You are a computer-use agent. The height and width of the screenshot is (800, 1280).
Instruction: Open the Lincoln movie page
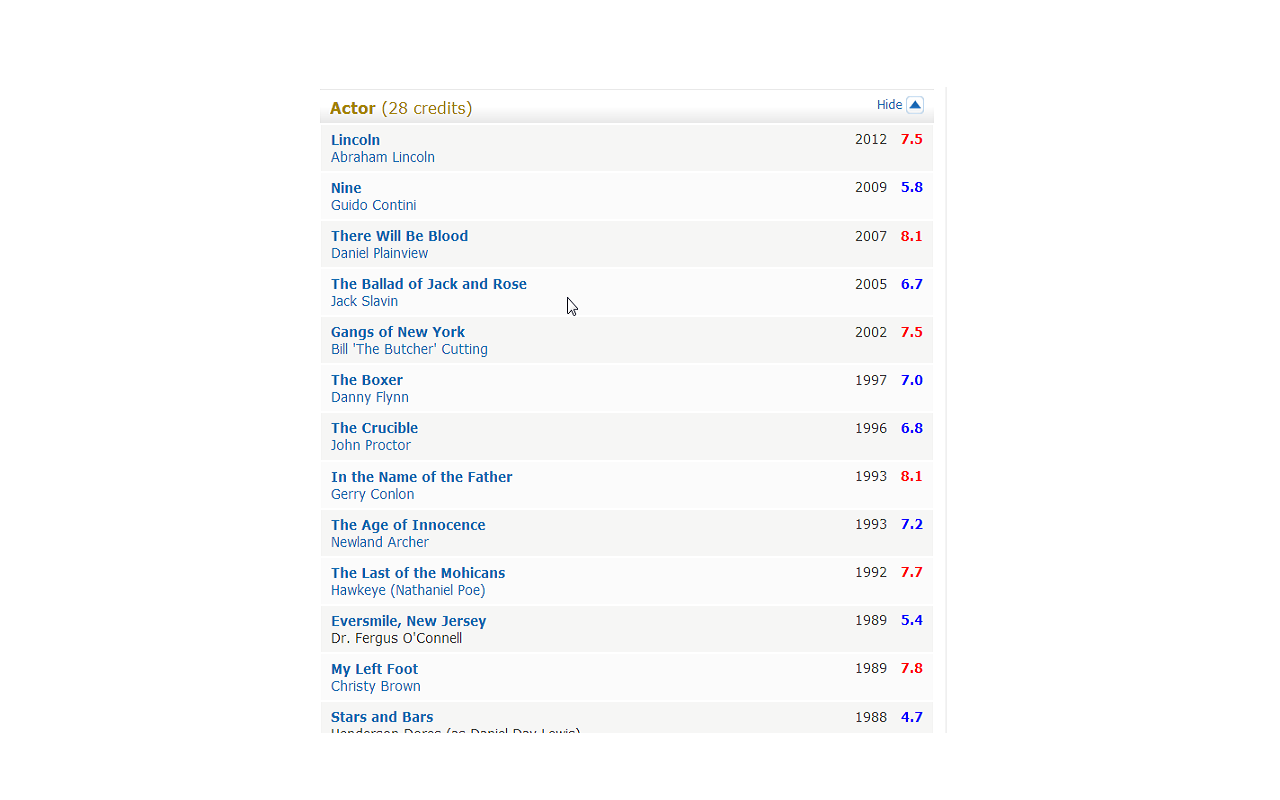pyautogui.click(x=355, y=140)
